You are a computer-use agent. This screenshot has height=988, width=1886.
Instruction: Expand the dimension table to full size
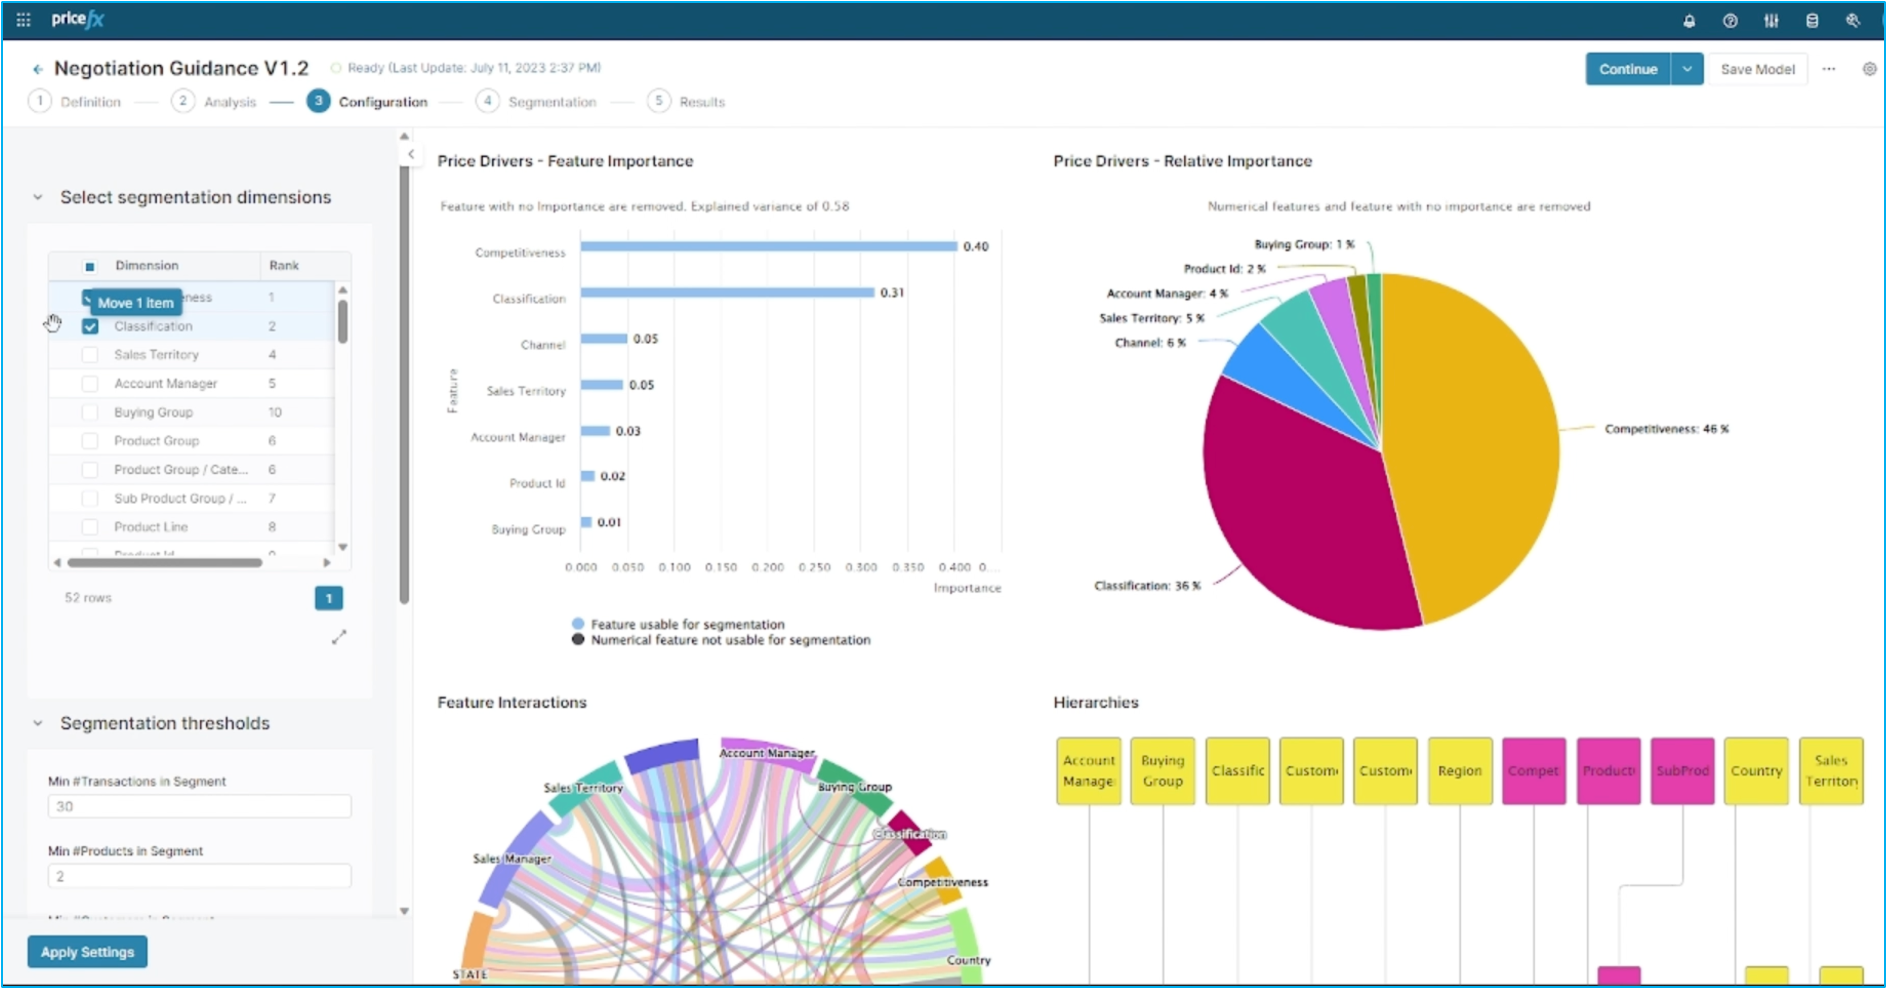[339, 637]
